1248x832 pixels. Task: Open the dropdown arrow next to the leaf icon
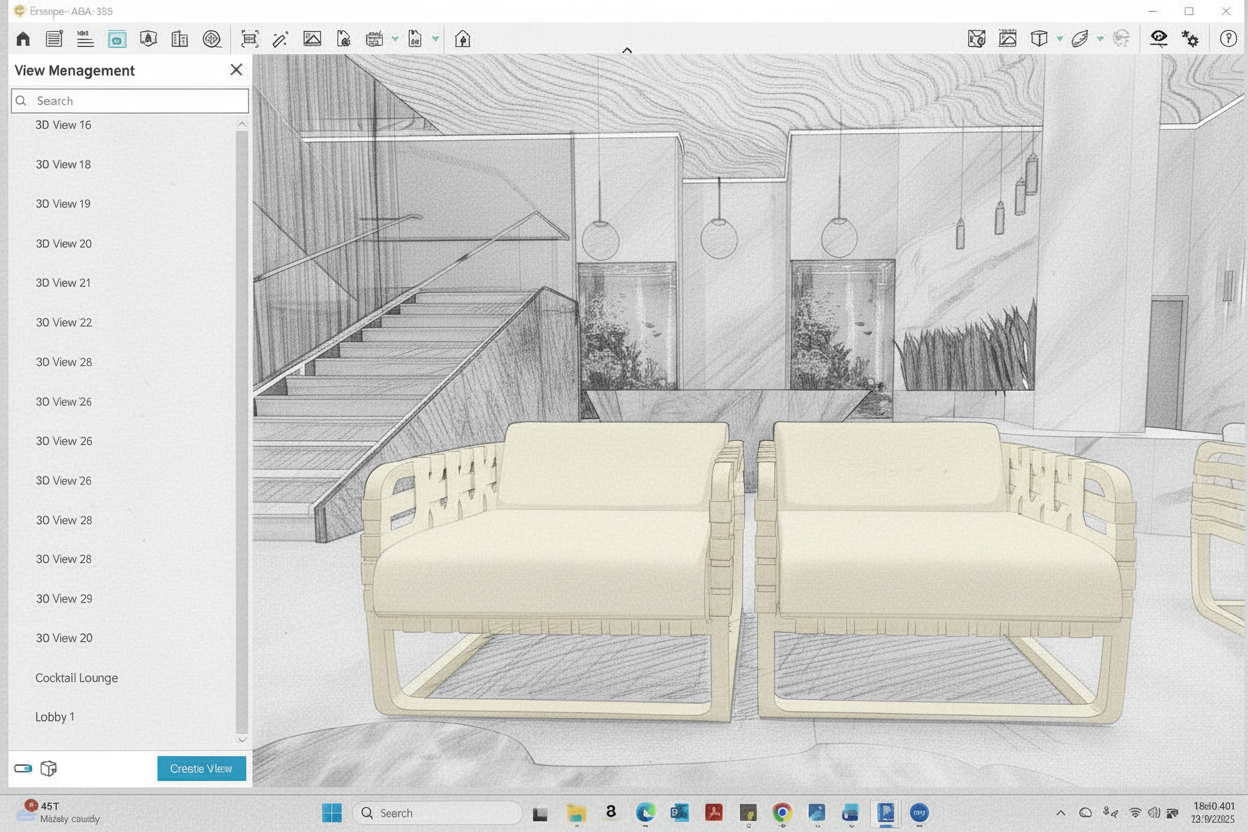(1100, 39)
